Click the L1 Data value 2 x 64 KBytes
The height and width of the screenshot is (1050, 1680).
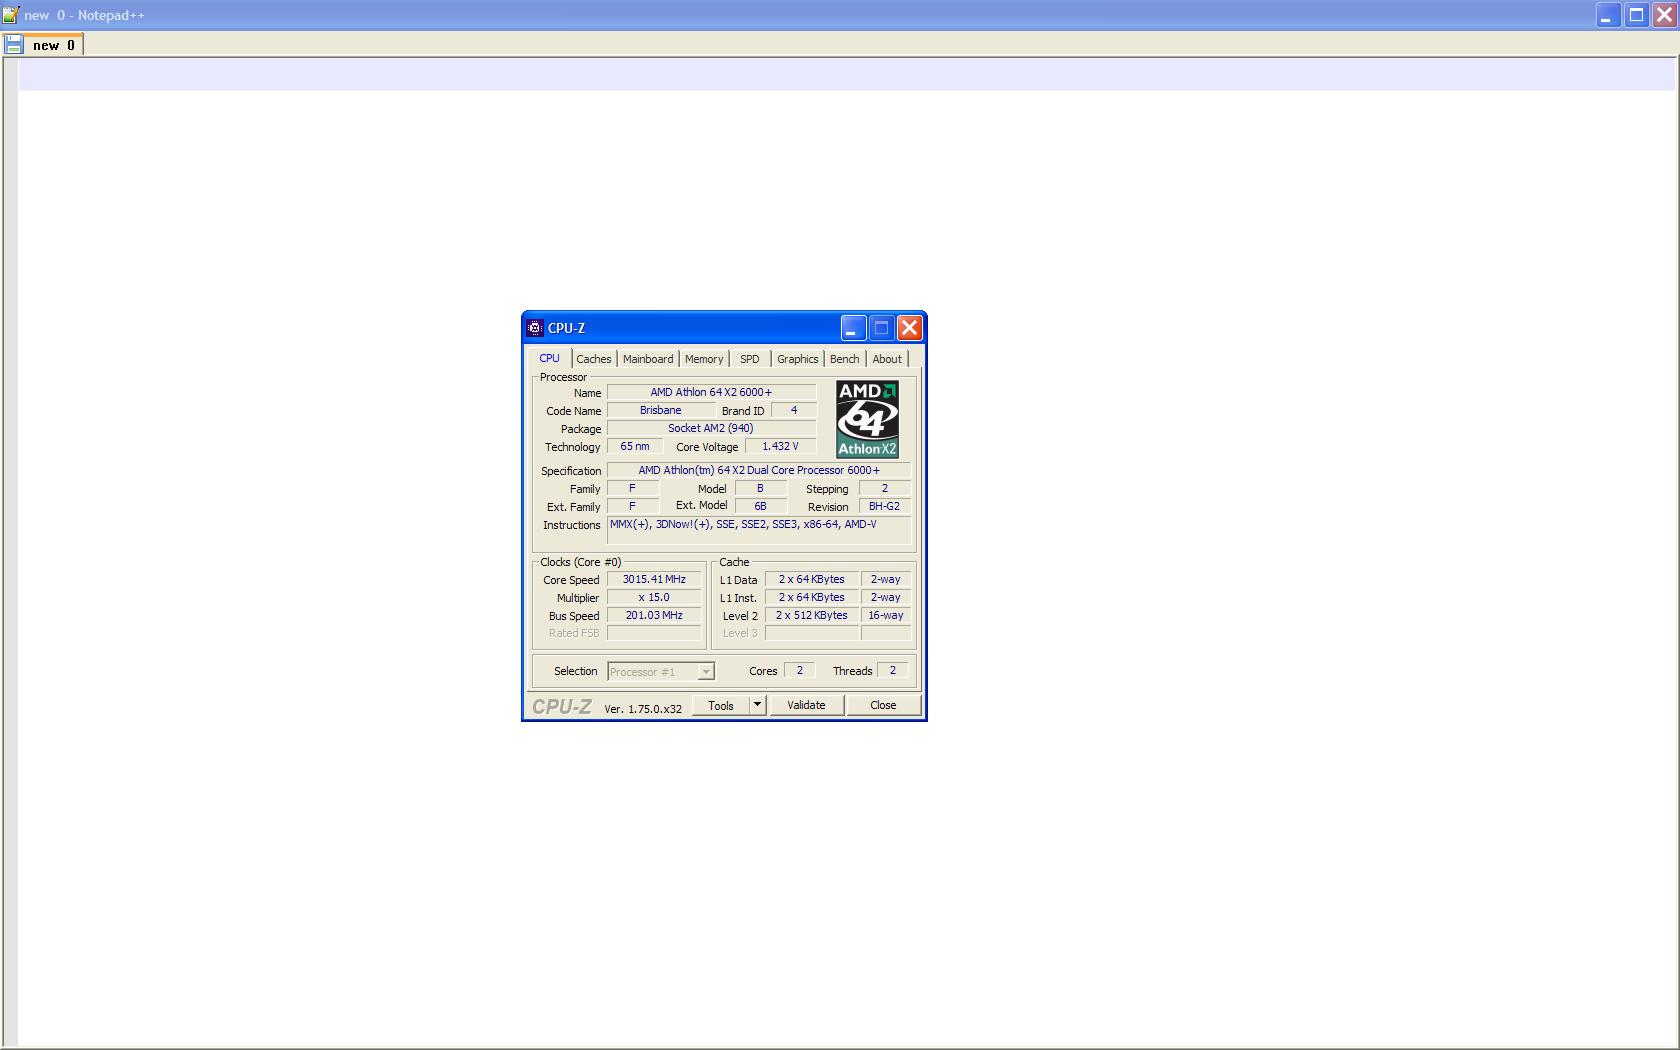[x=812, y=579]
